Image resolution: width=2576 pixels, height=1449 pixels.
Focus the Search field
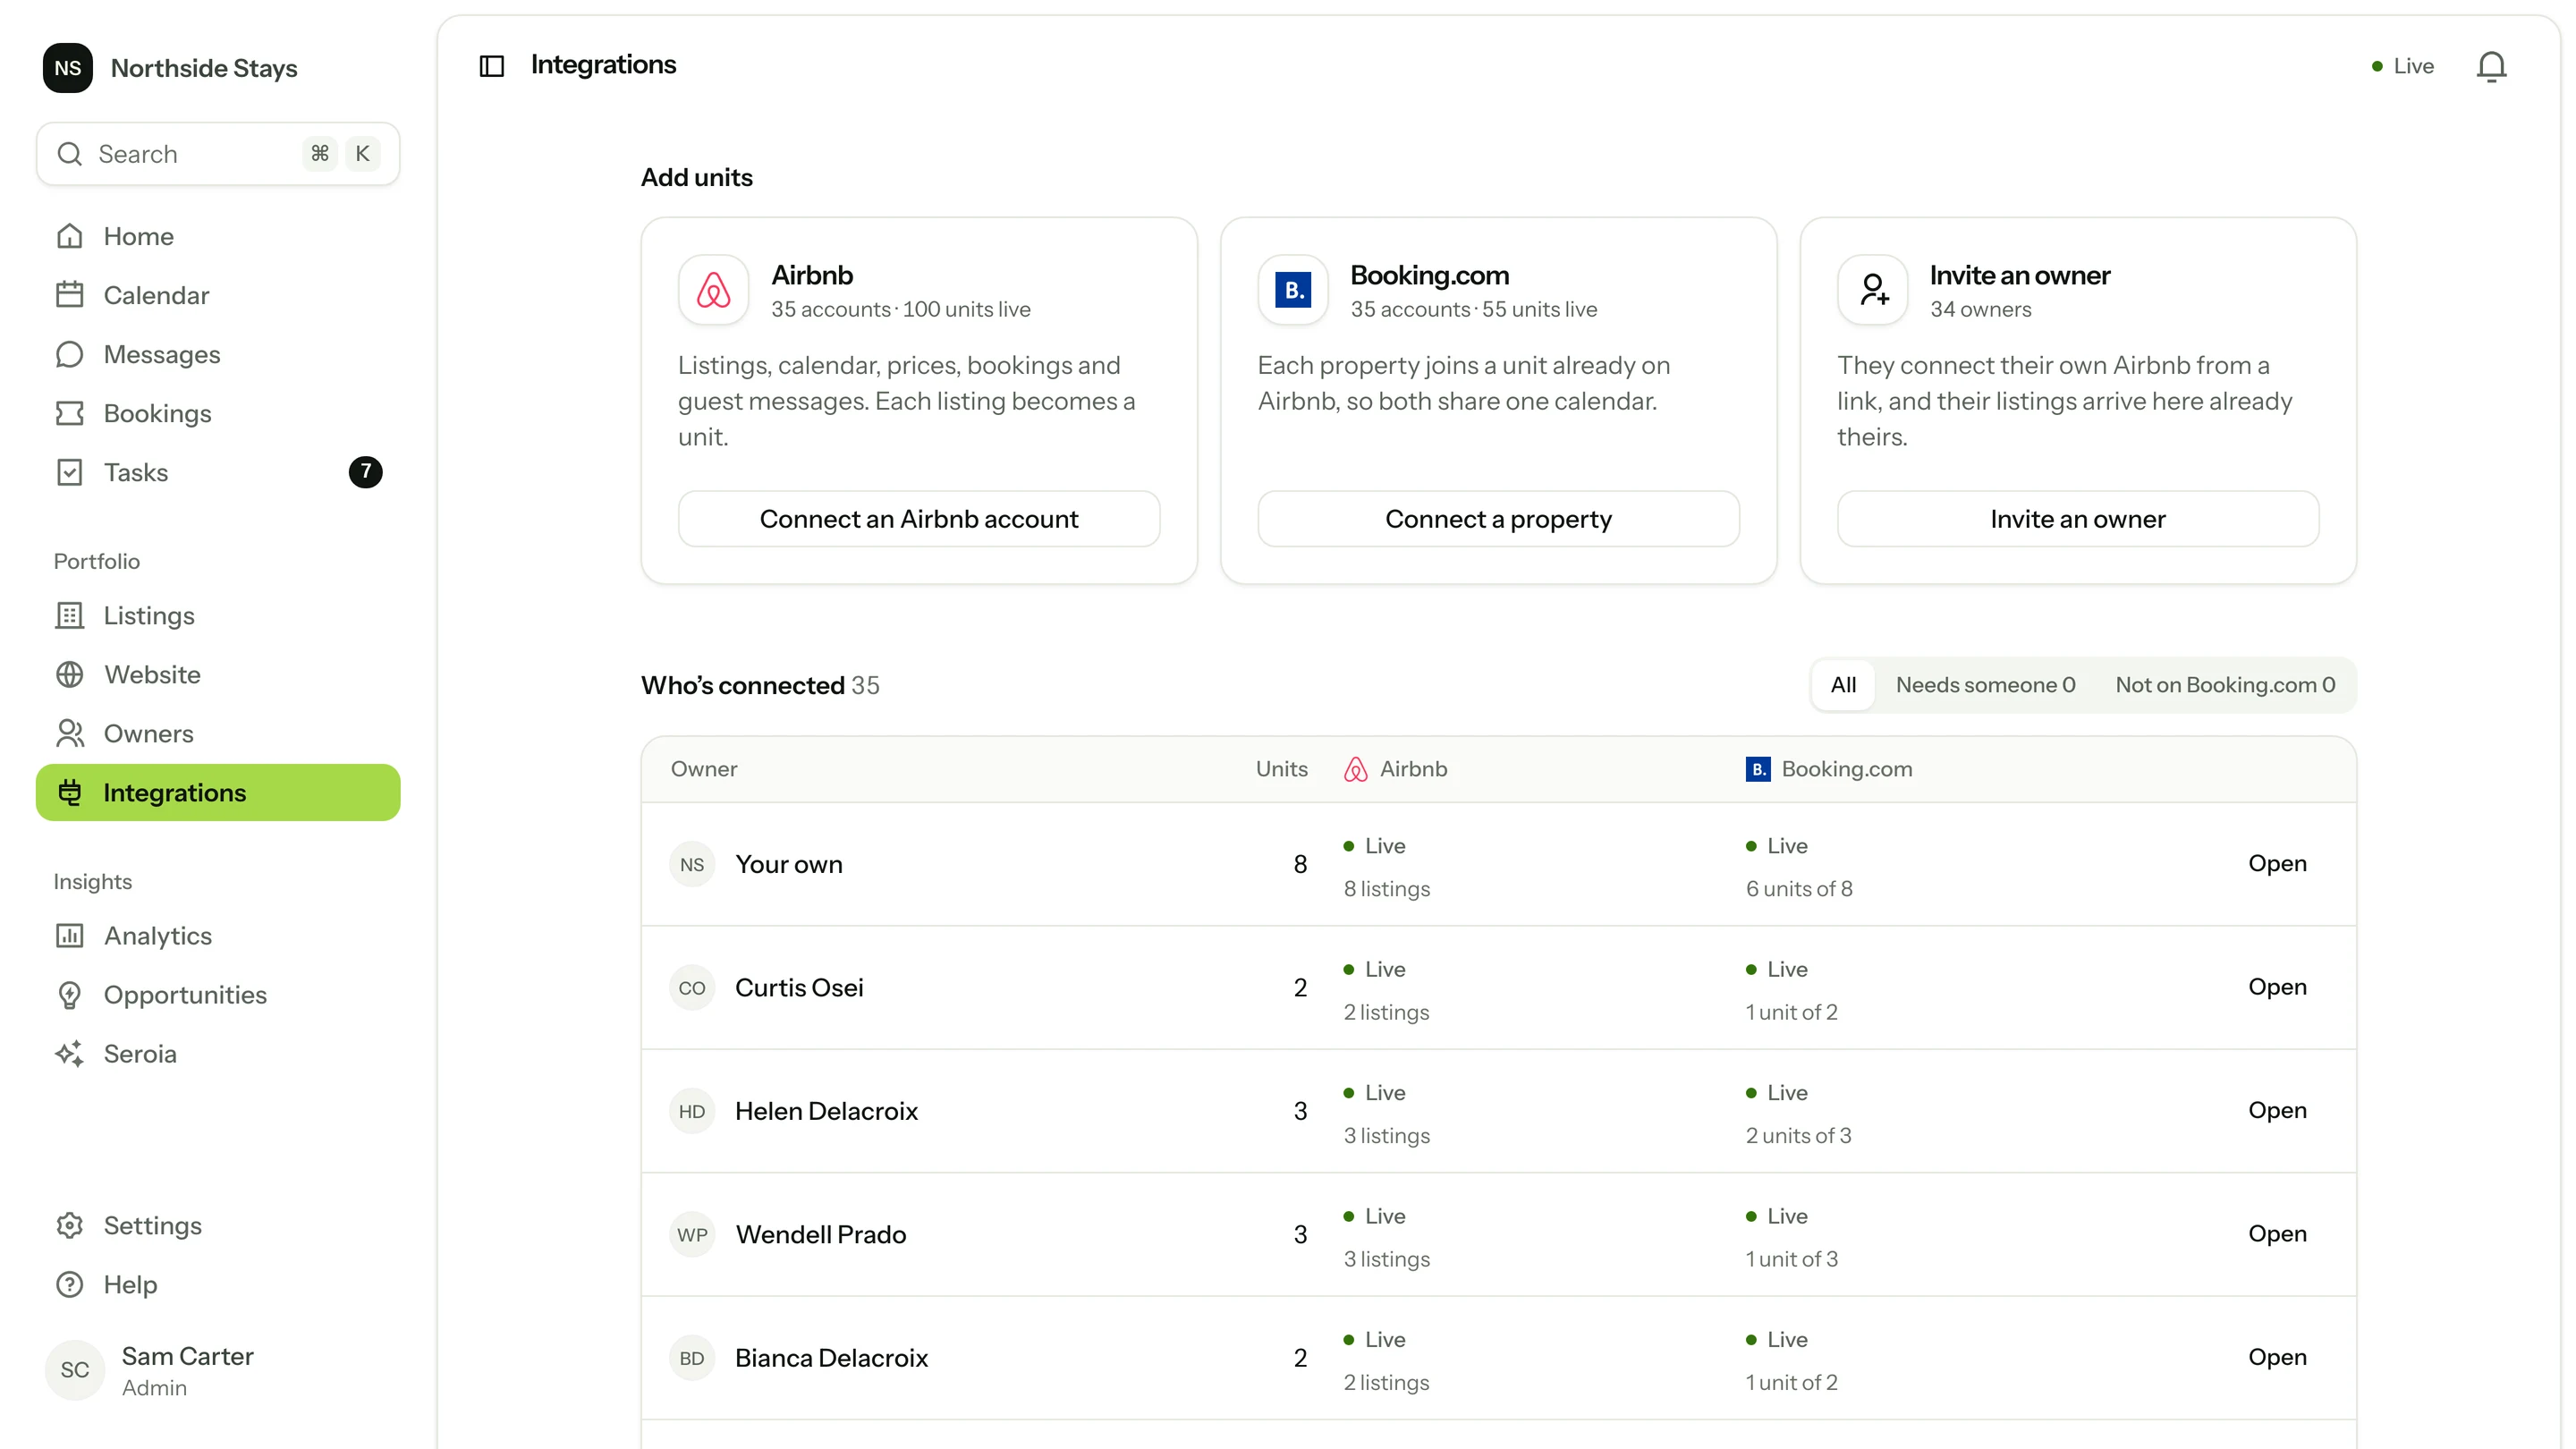tap(218, 154)
